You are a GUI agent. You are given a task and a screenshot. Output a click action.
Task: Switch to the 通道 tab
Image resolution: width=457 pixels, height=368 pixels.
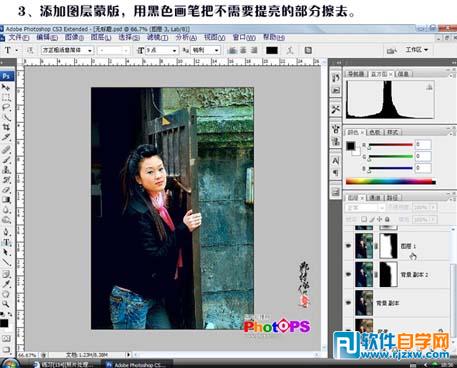(375, 198)
